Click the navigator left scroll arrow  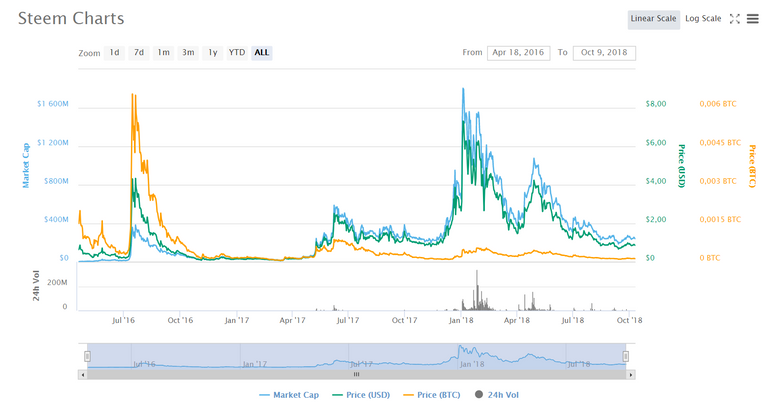84,374
